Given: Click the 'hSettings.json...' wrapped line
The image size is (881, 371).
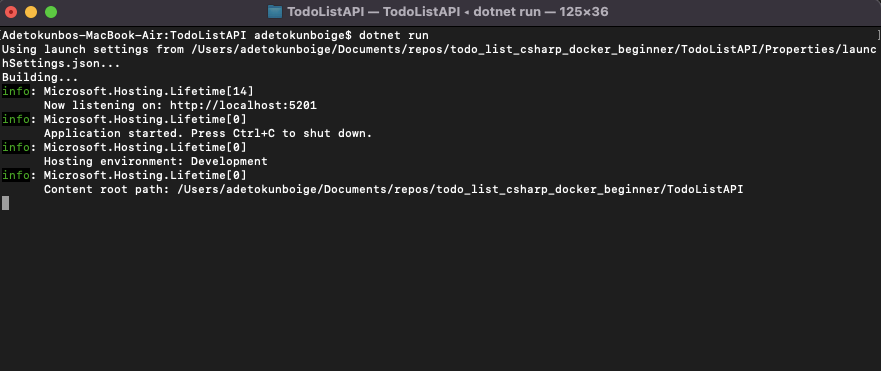Looking at the screenshot, I should click(61, 64).
